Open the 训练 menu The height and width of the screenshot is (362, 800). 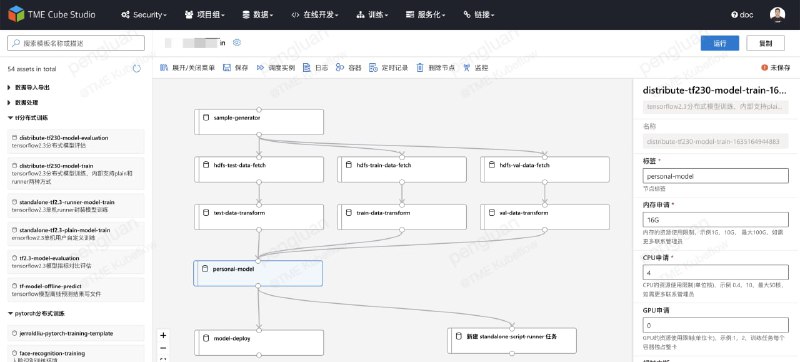(372, 15)
